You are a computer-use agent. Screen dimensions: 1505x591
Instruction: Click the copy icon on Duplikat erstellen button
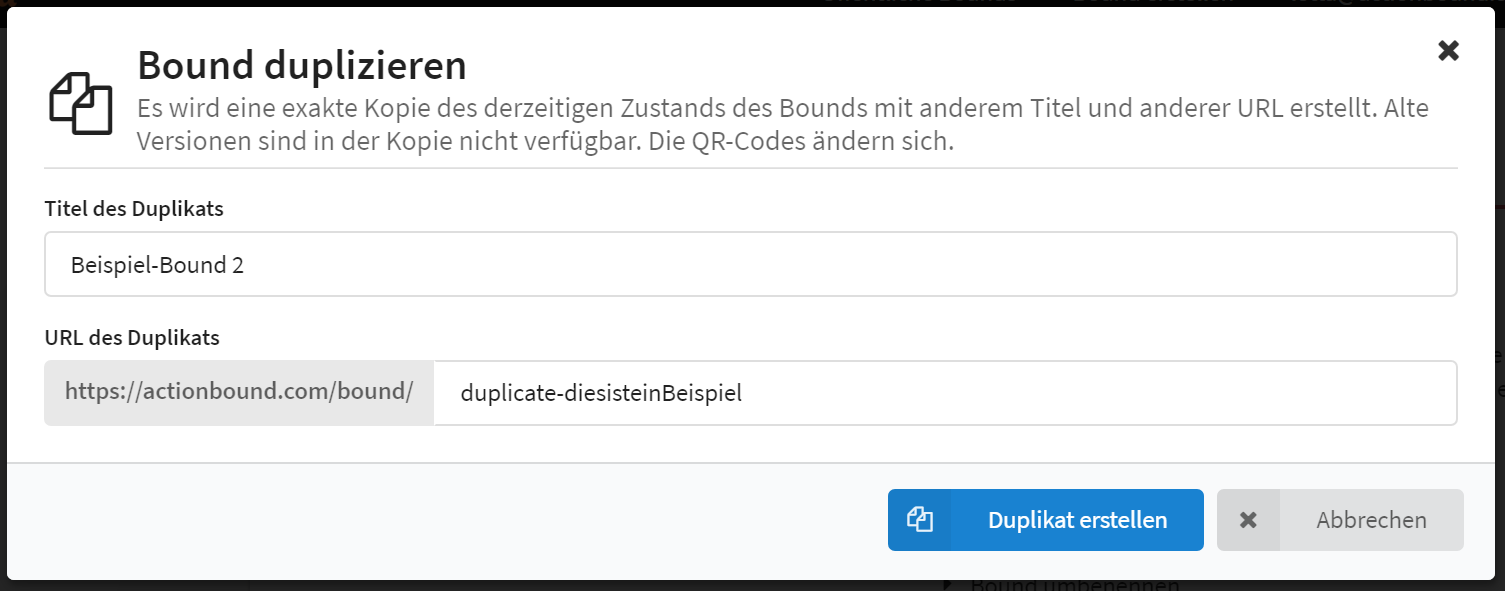point(919,519)
